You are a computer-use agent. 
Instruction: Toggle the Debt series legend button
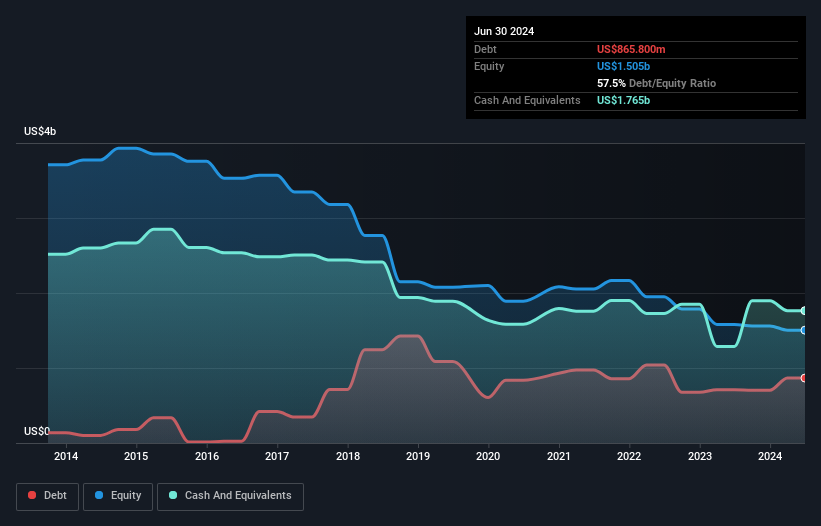[x=48, y=496]
